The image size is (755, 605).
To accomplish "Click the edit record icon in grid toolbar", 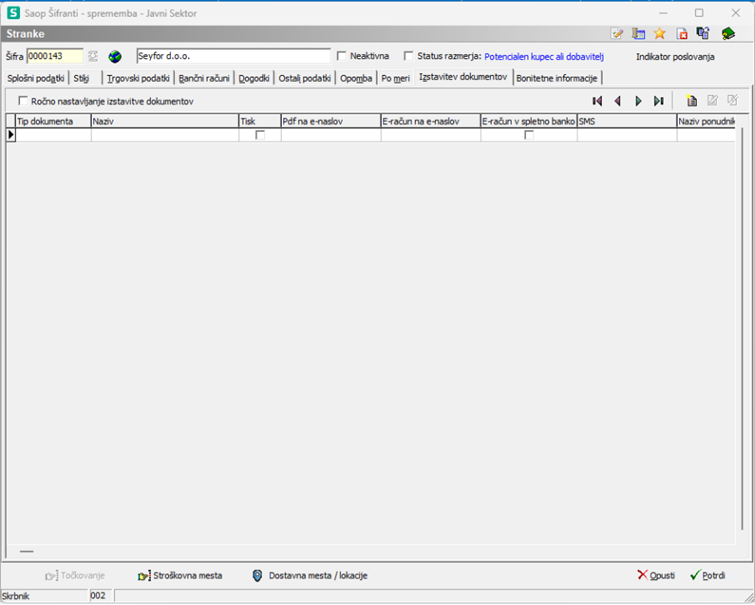I will tap(712, 100).
